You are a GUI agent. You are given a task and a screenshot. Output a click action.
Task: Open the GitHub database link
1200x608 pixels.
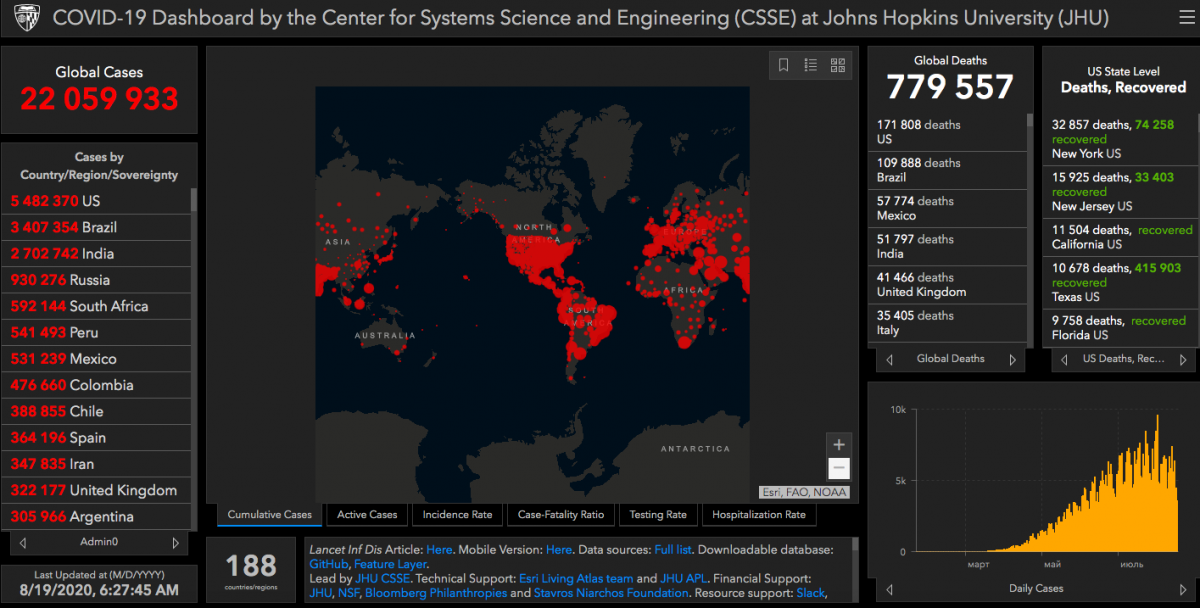pyautogui.click(x=329, y=564)
